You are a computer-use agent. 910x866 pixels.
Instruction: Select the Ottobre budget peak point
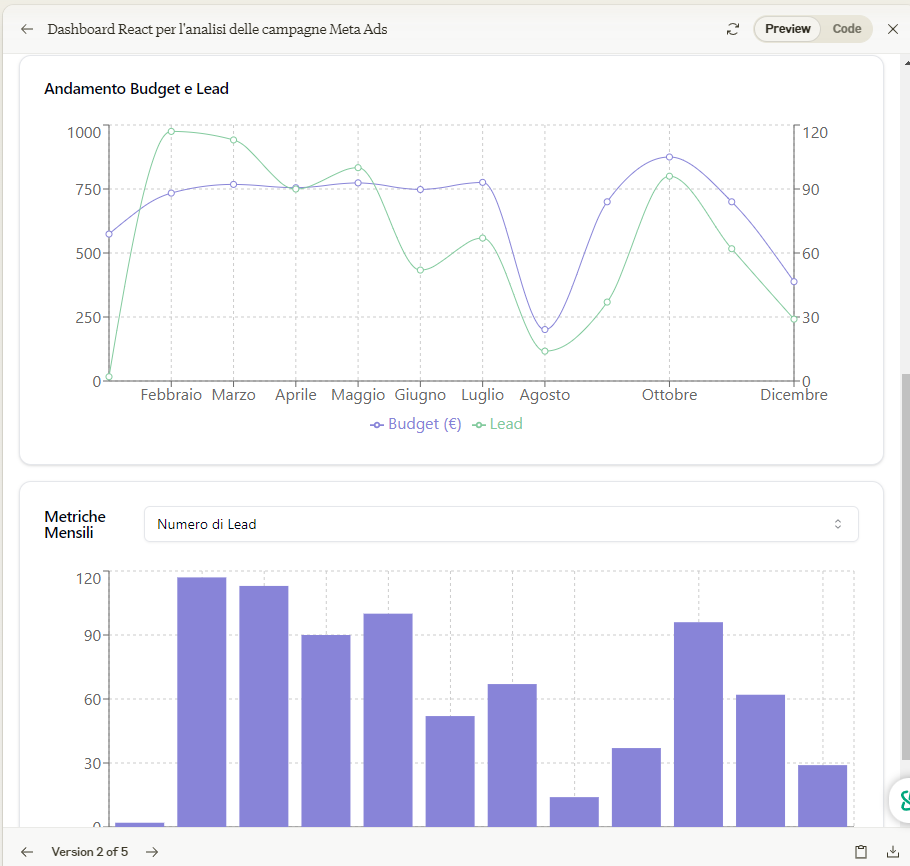(x=669, y=157)
